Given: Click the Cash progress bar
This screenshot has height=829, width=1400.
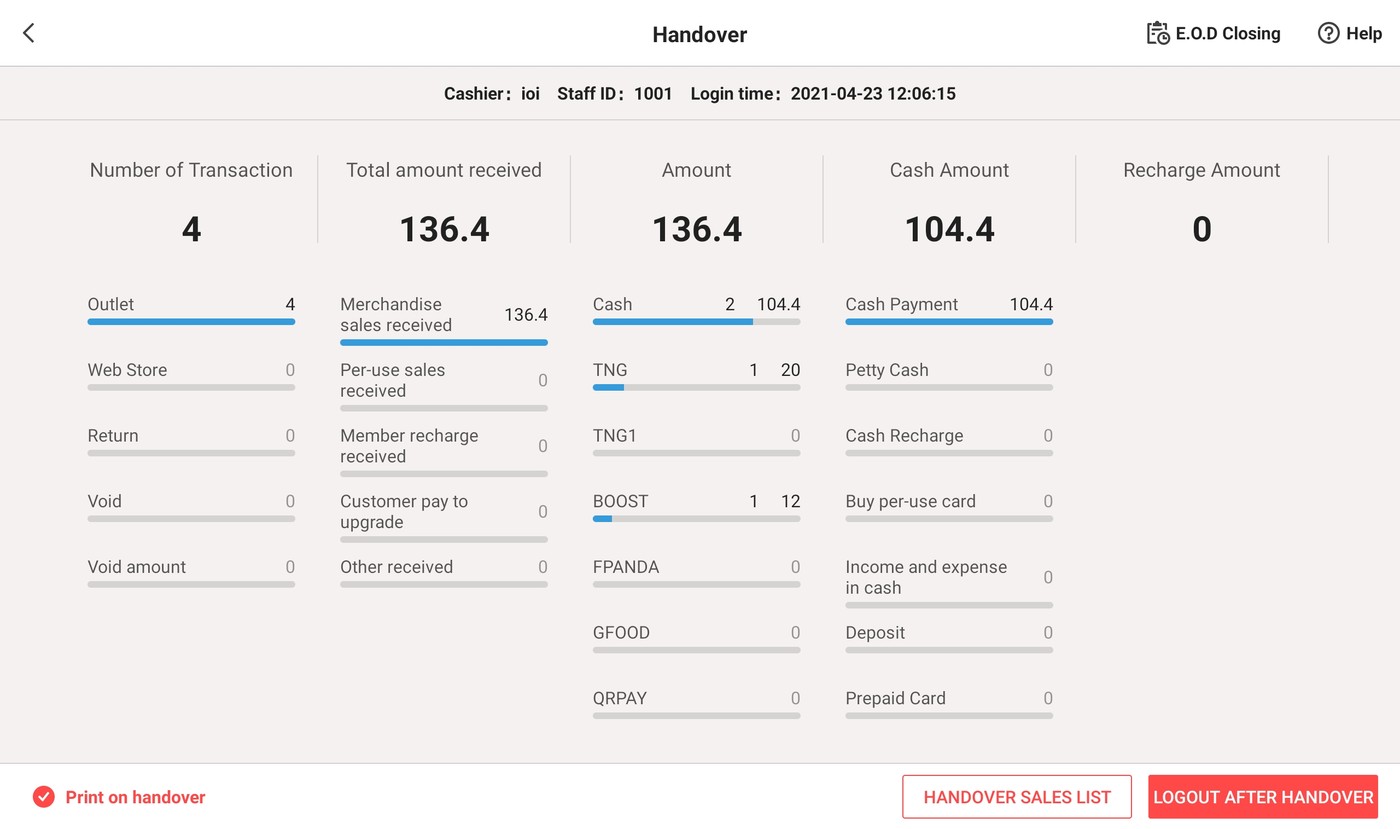Looking at the screenshot, I should coord(696,322).
